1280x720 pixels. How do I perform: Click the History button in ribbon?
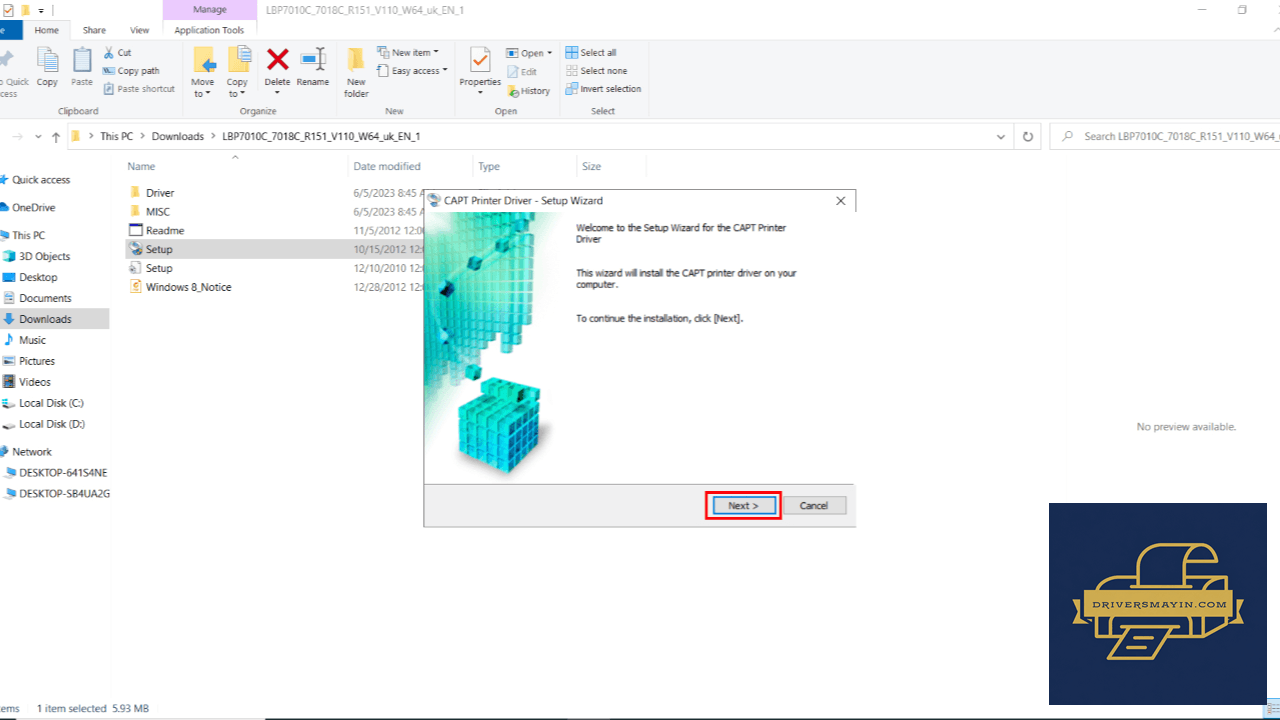pos(528,90)
